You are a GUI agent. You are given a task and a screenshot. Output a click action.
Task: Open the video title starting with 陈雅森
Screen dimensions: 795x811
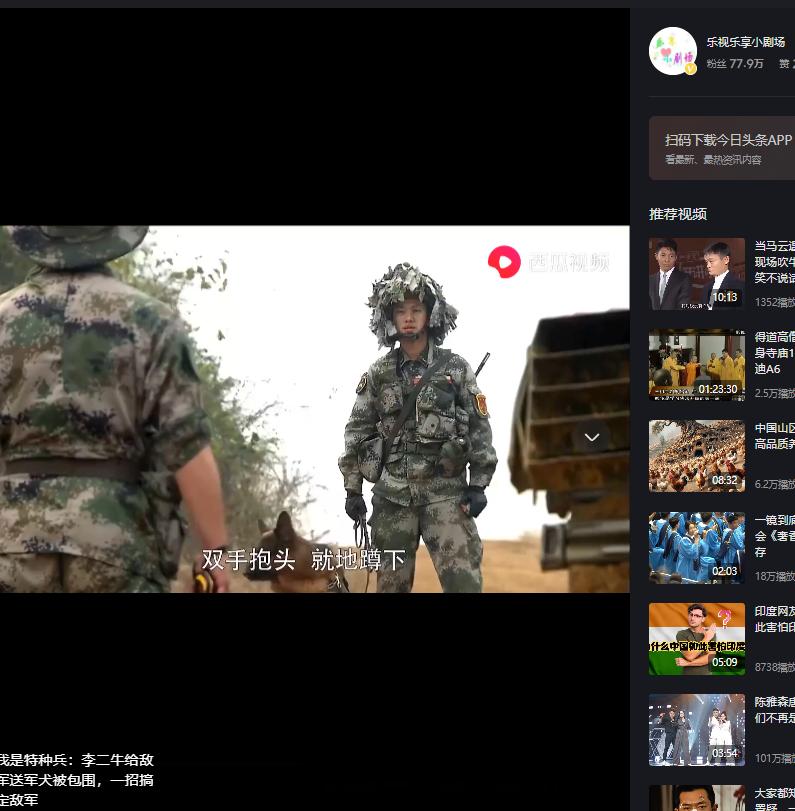point(774,710)
